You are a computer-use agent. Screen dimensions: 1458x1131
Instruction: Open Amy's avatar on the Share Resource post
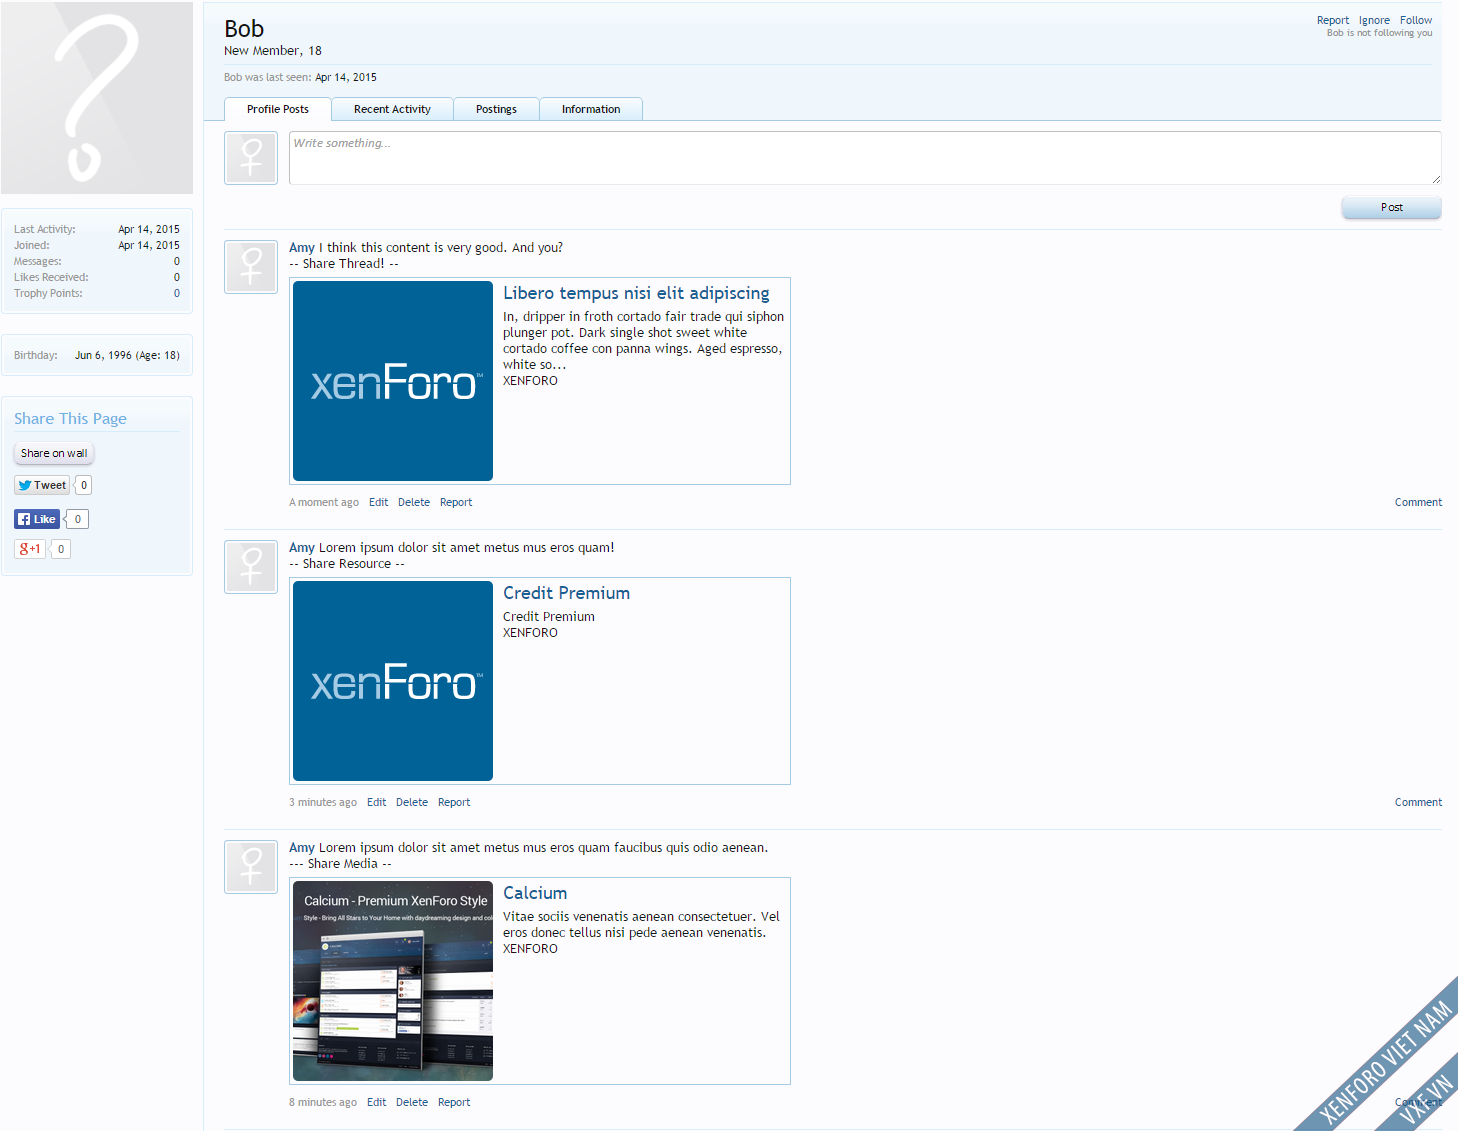(x=251, y=567)
